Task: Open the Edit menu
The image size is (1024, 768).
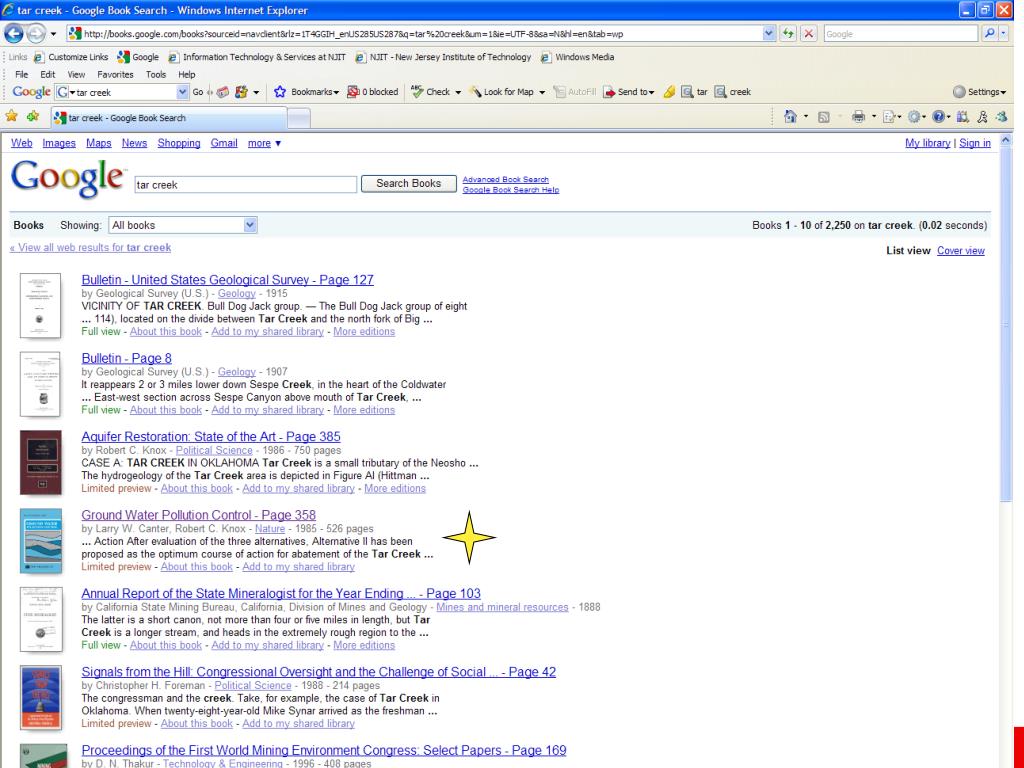Action: point(48,74)
